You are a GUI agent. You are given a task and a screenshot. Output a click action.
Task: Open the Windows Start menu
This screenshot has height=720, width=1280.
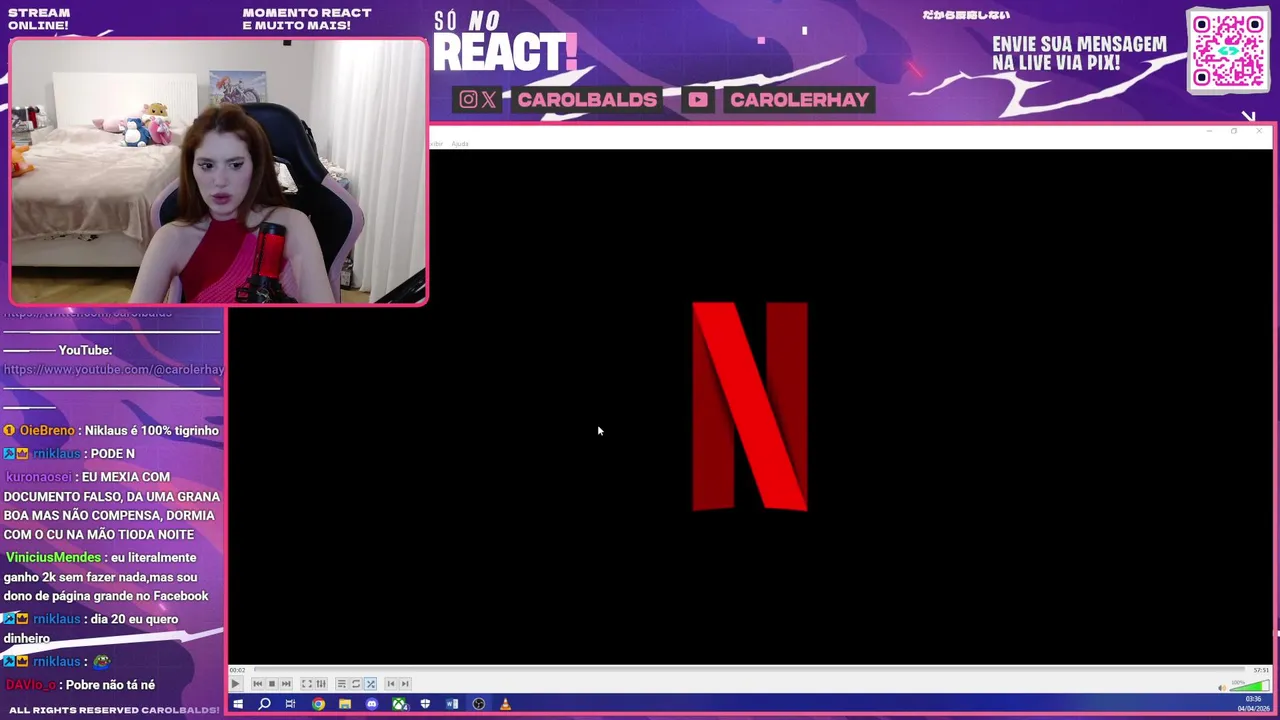coord(238,704)
